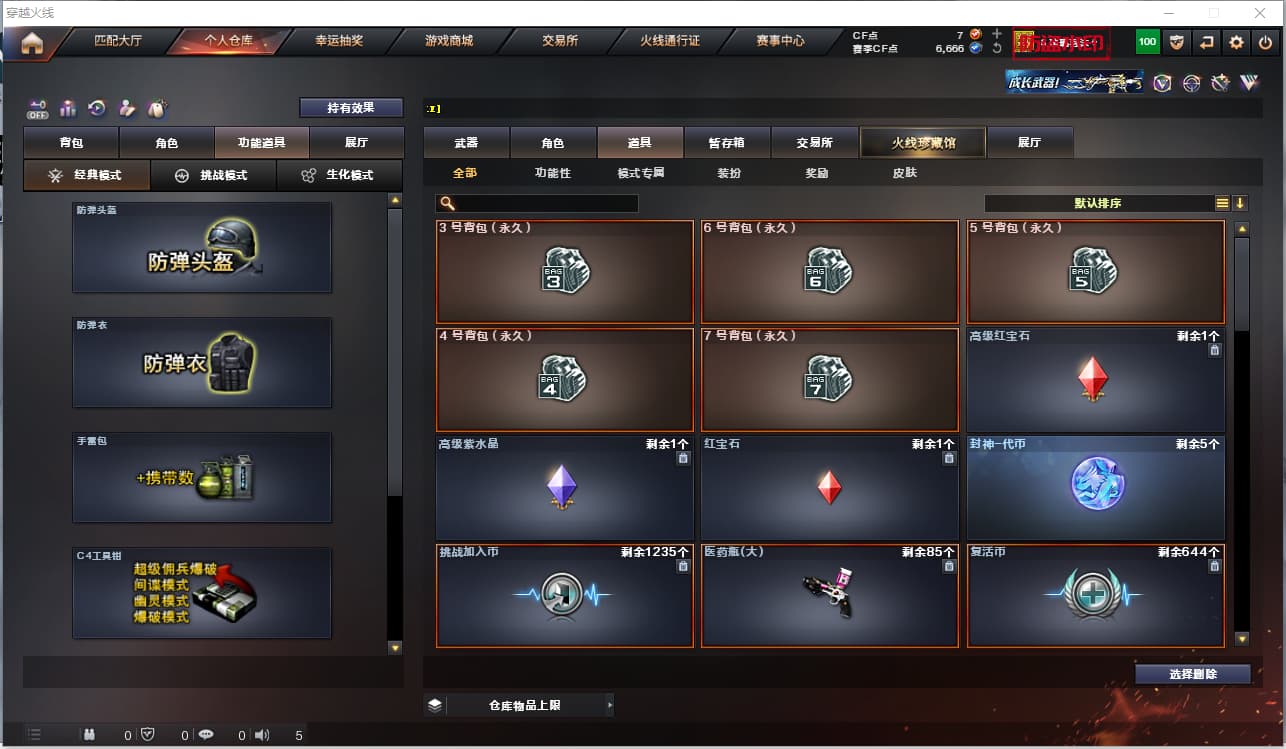This screenshot has width=1286, height=749.
Task: Switch to the 幸运抽奖 tab
Action: [339, 41]
